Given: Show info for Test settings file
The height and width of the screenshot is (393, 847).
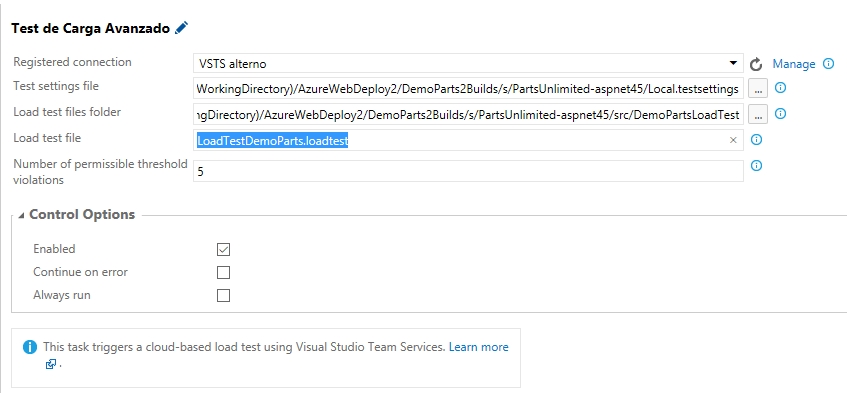Looking at the screenshot, I should pyautogui.click(x=780, y=87).
